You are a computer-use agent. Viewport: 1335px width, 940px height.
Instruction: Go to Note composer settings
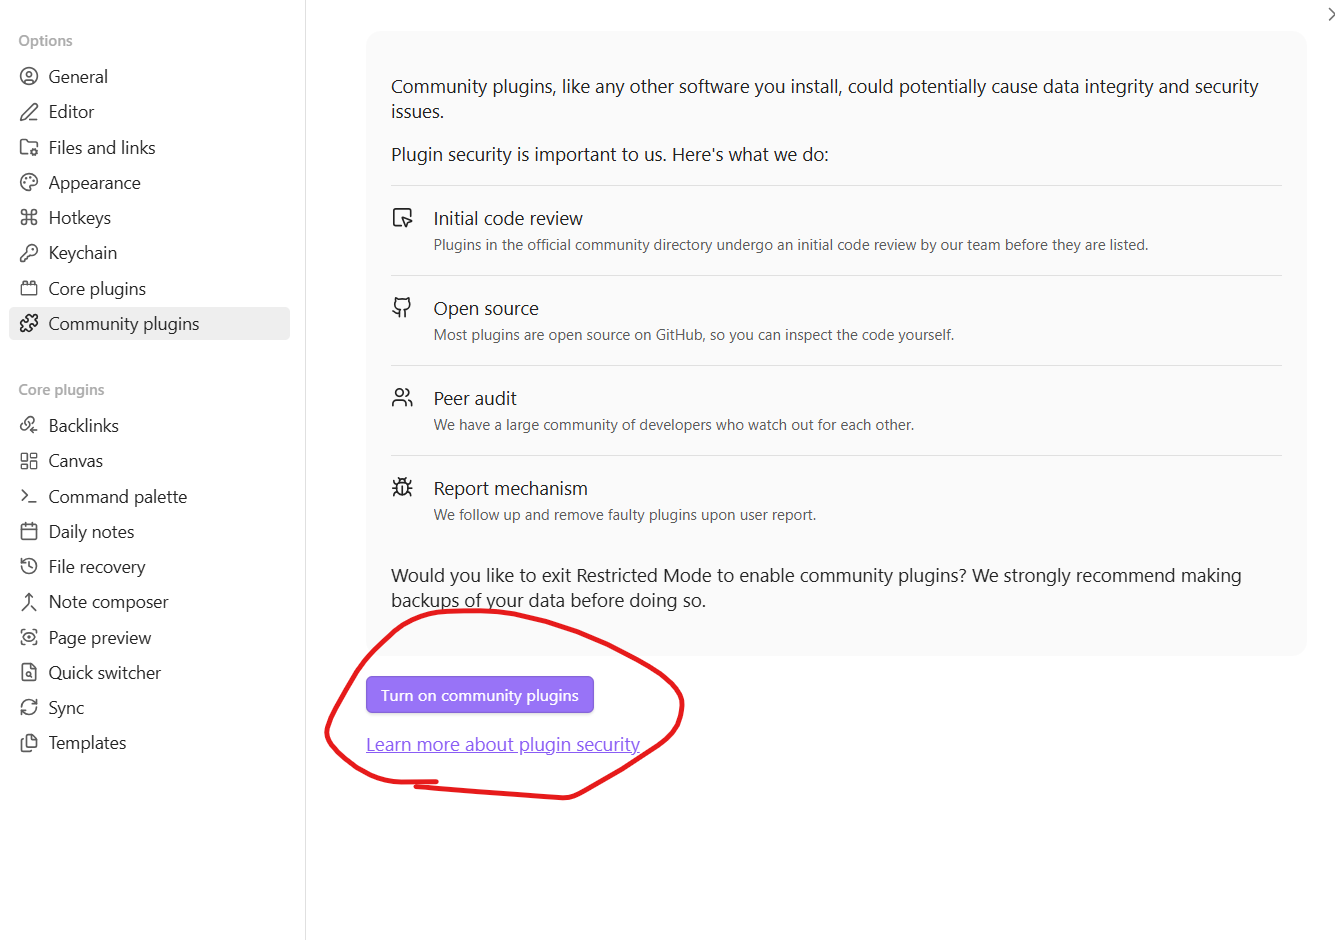(149, 602)
